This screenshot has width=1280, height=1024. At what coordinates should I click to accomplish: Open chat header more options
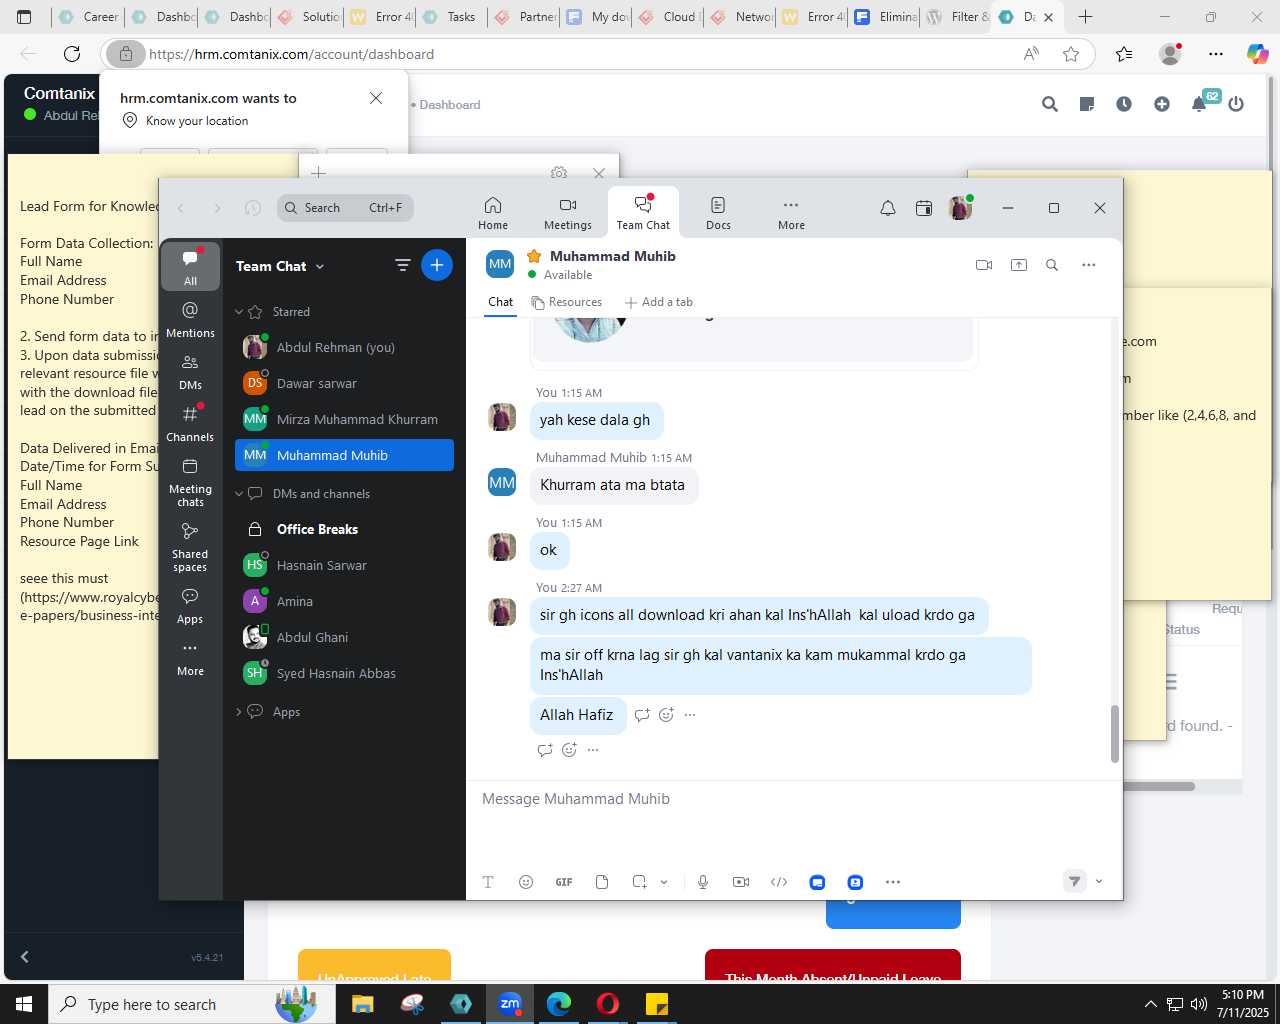[x=1088, y=265]
